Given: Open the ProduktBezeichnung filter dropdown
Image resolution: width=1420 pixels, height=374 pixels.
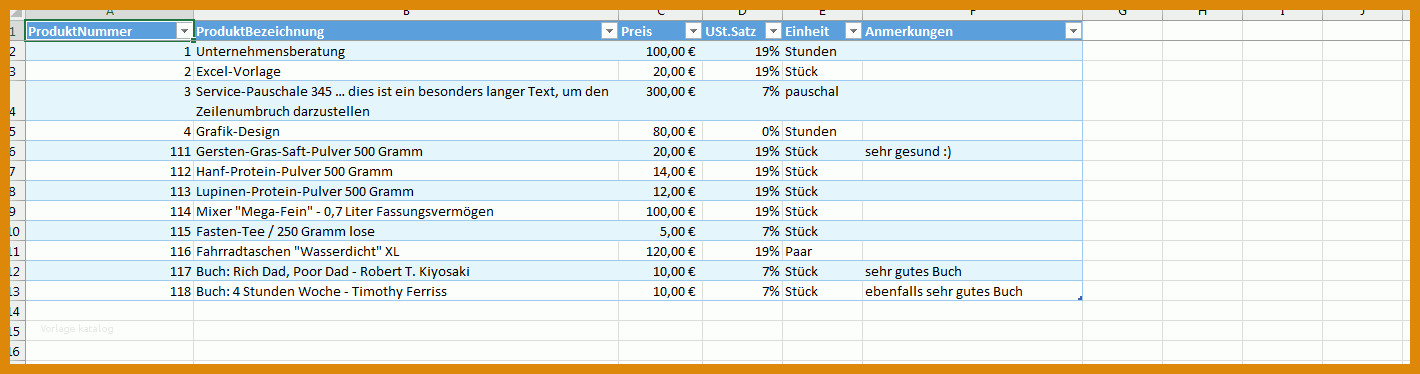Looking at the screenshot, I should pos(608,31).
